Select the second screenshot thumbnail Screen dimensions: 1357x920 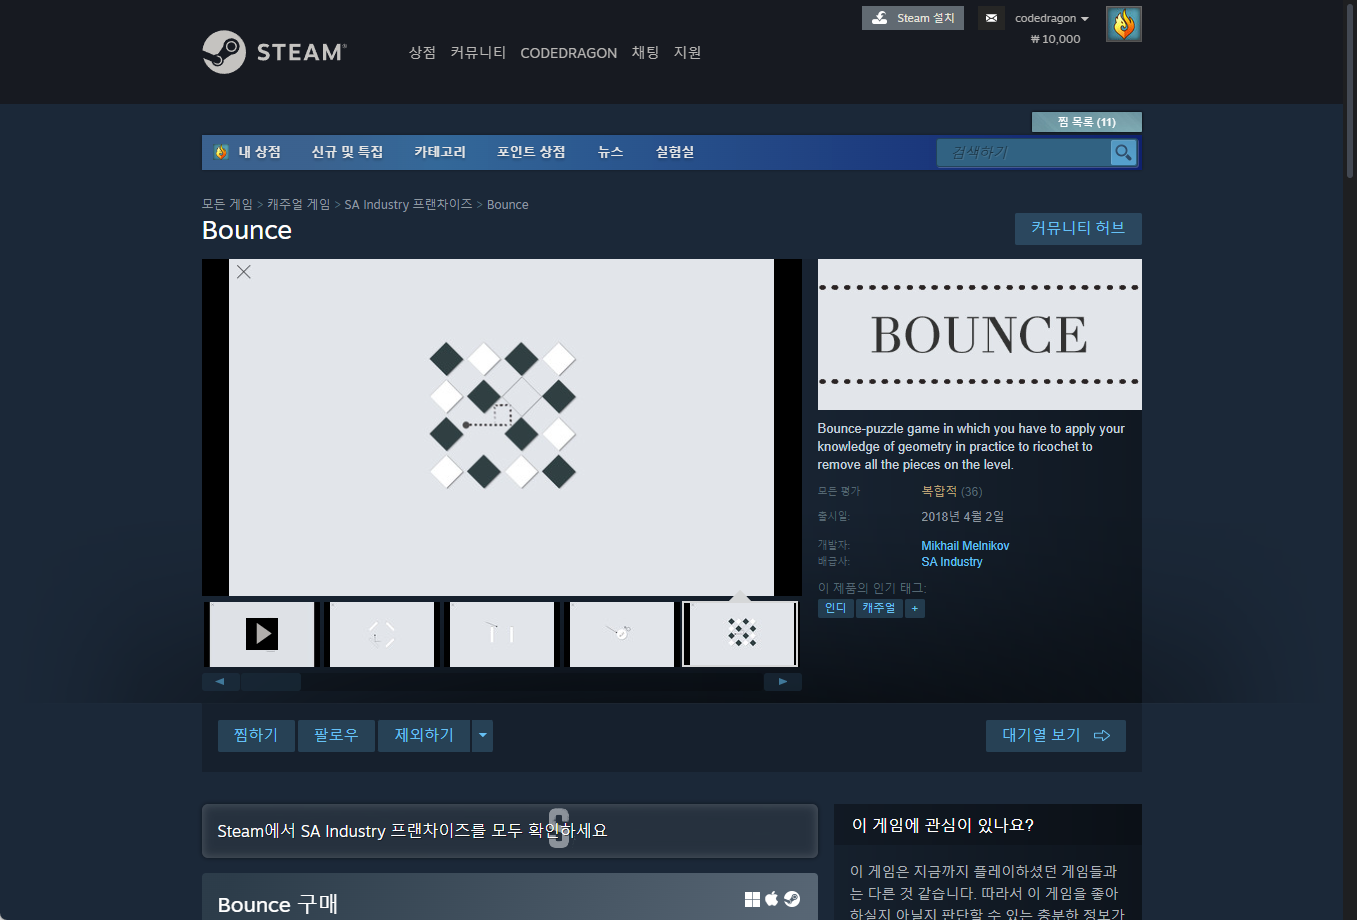381,634
